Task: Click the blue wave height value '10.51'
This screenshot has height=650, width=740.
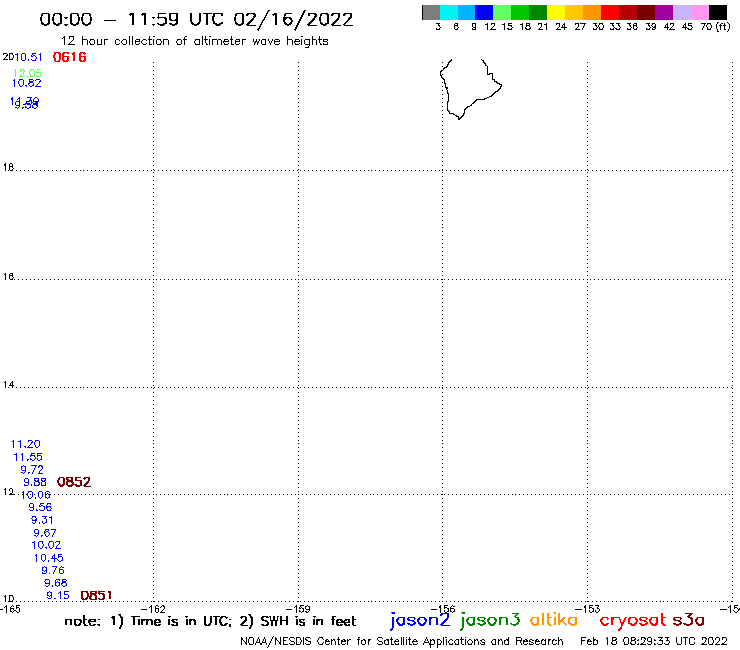Action: pyautogui.click(x=28, y=57)
